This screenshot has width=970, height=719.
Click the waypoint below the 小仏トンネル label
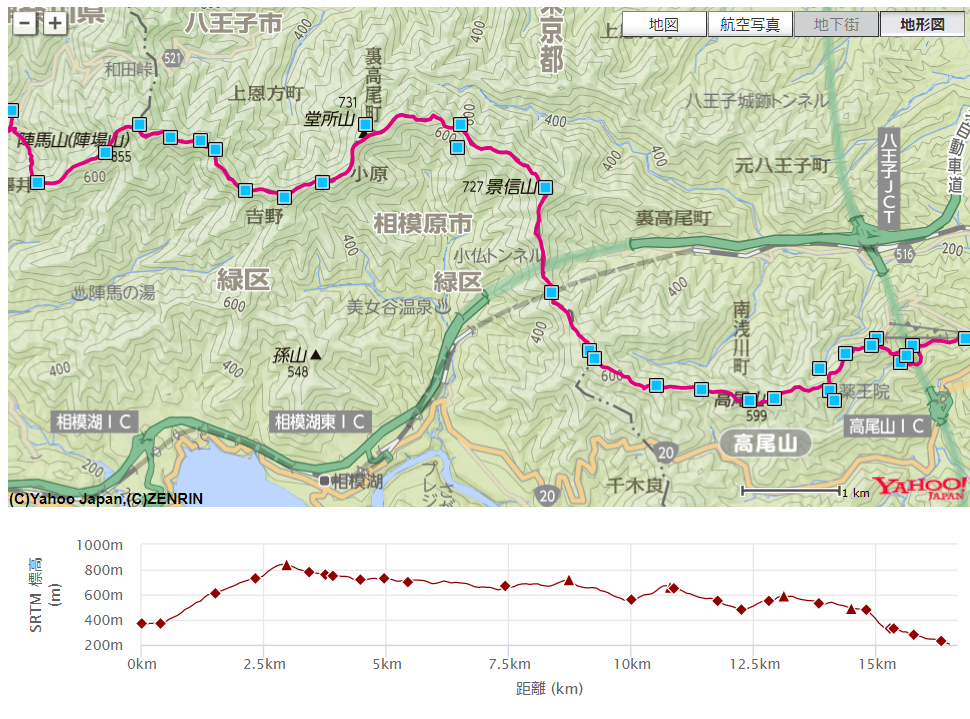click(551, 292)
